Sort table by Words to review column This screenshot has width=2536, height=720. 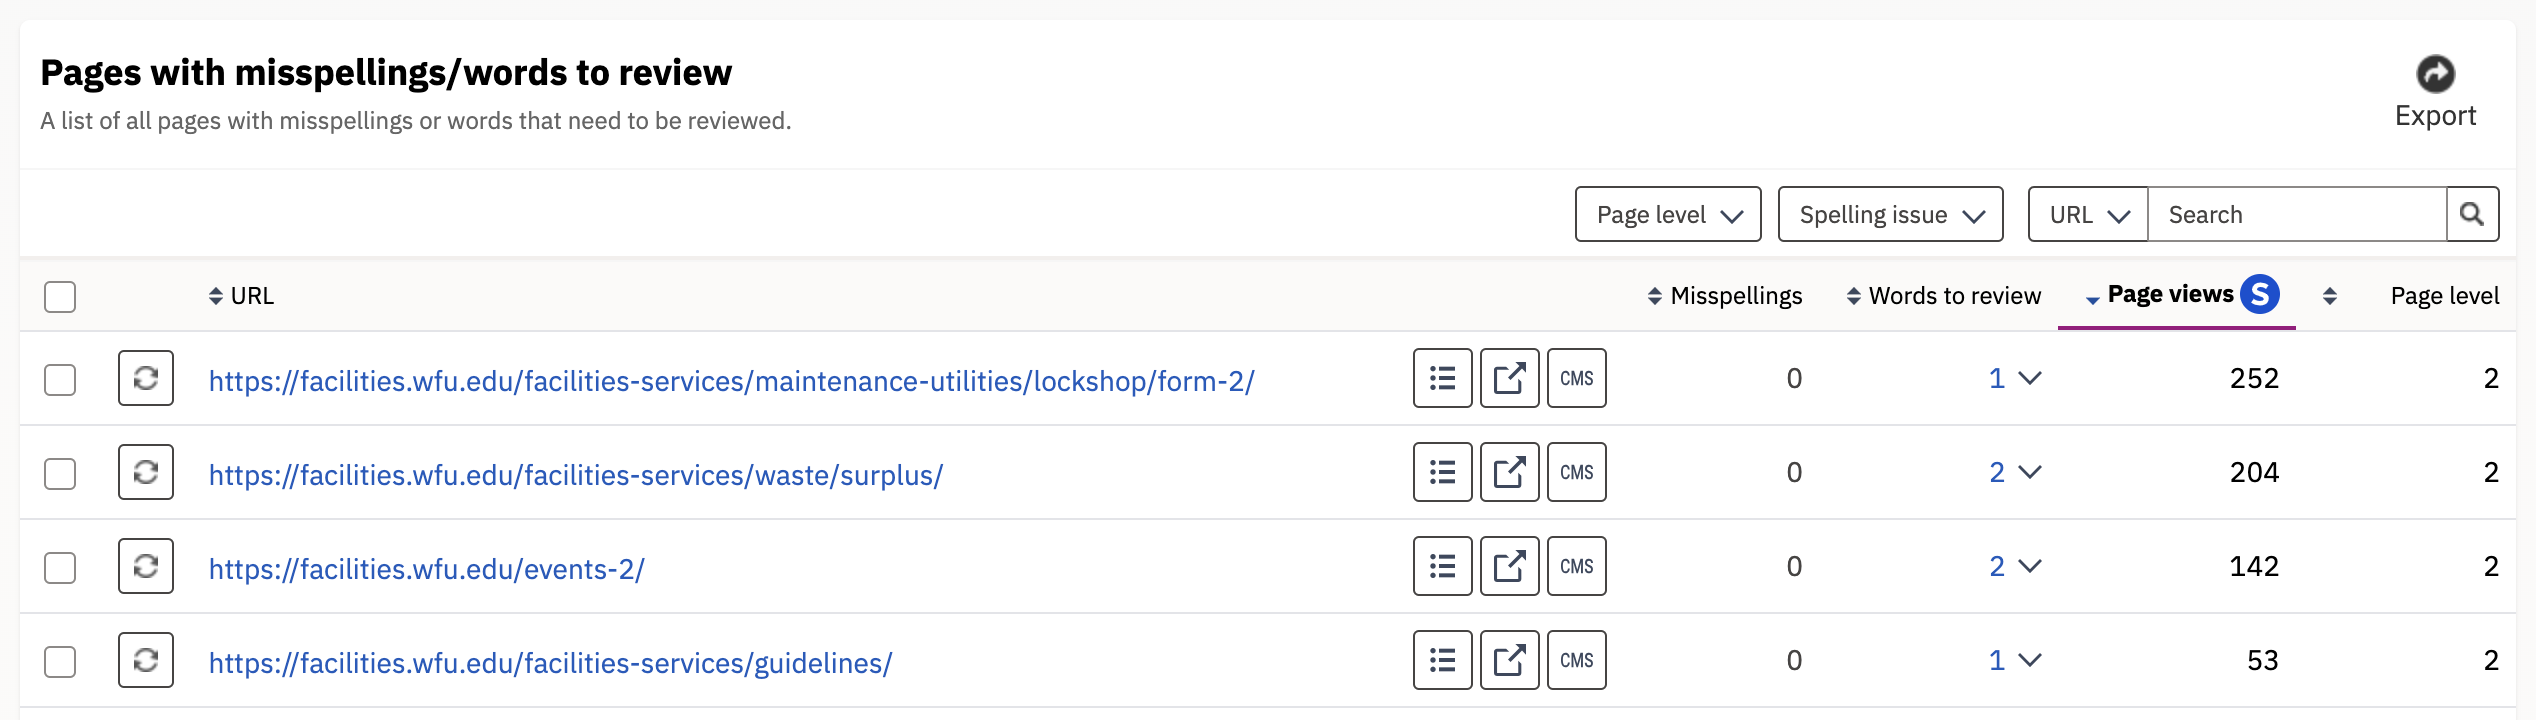[x=1943, y=296]
